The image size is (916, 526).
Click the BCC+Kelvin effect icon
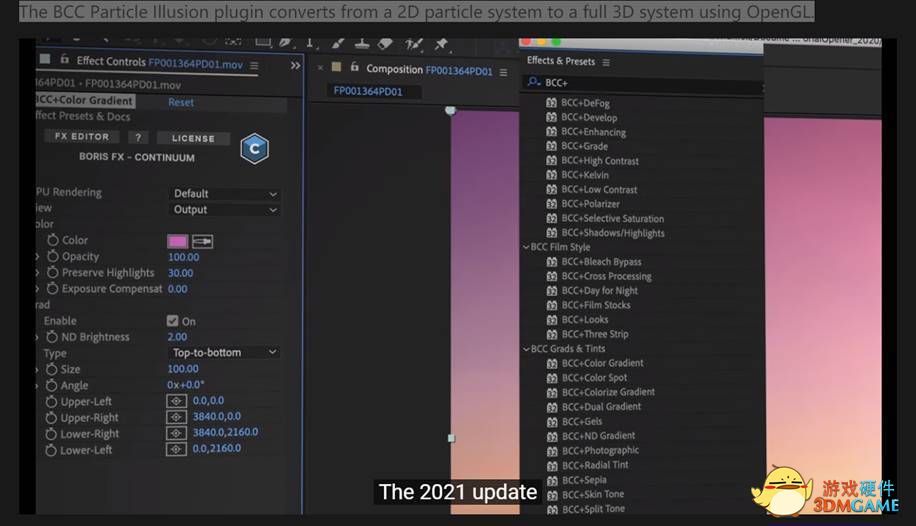tap(551, 175)
